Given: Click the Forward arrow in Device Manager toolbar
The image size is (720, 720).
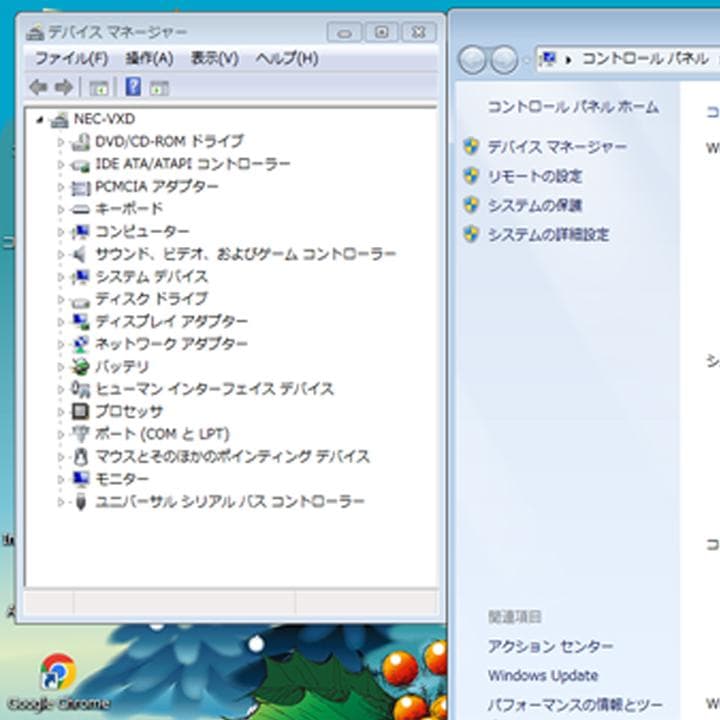Looking at the screenshot, I should pos(63,87).
